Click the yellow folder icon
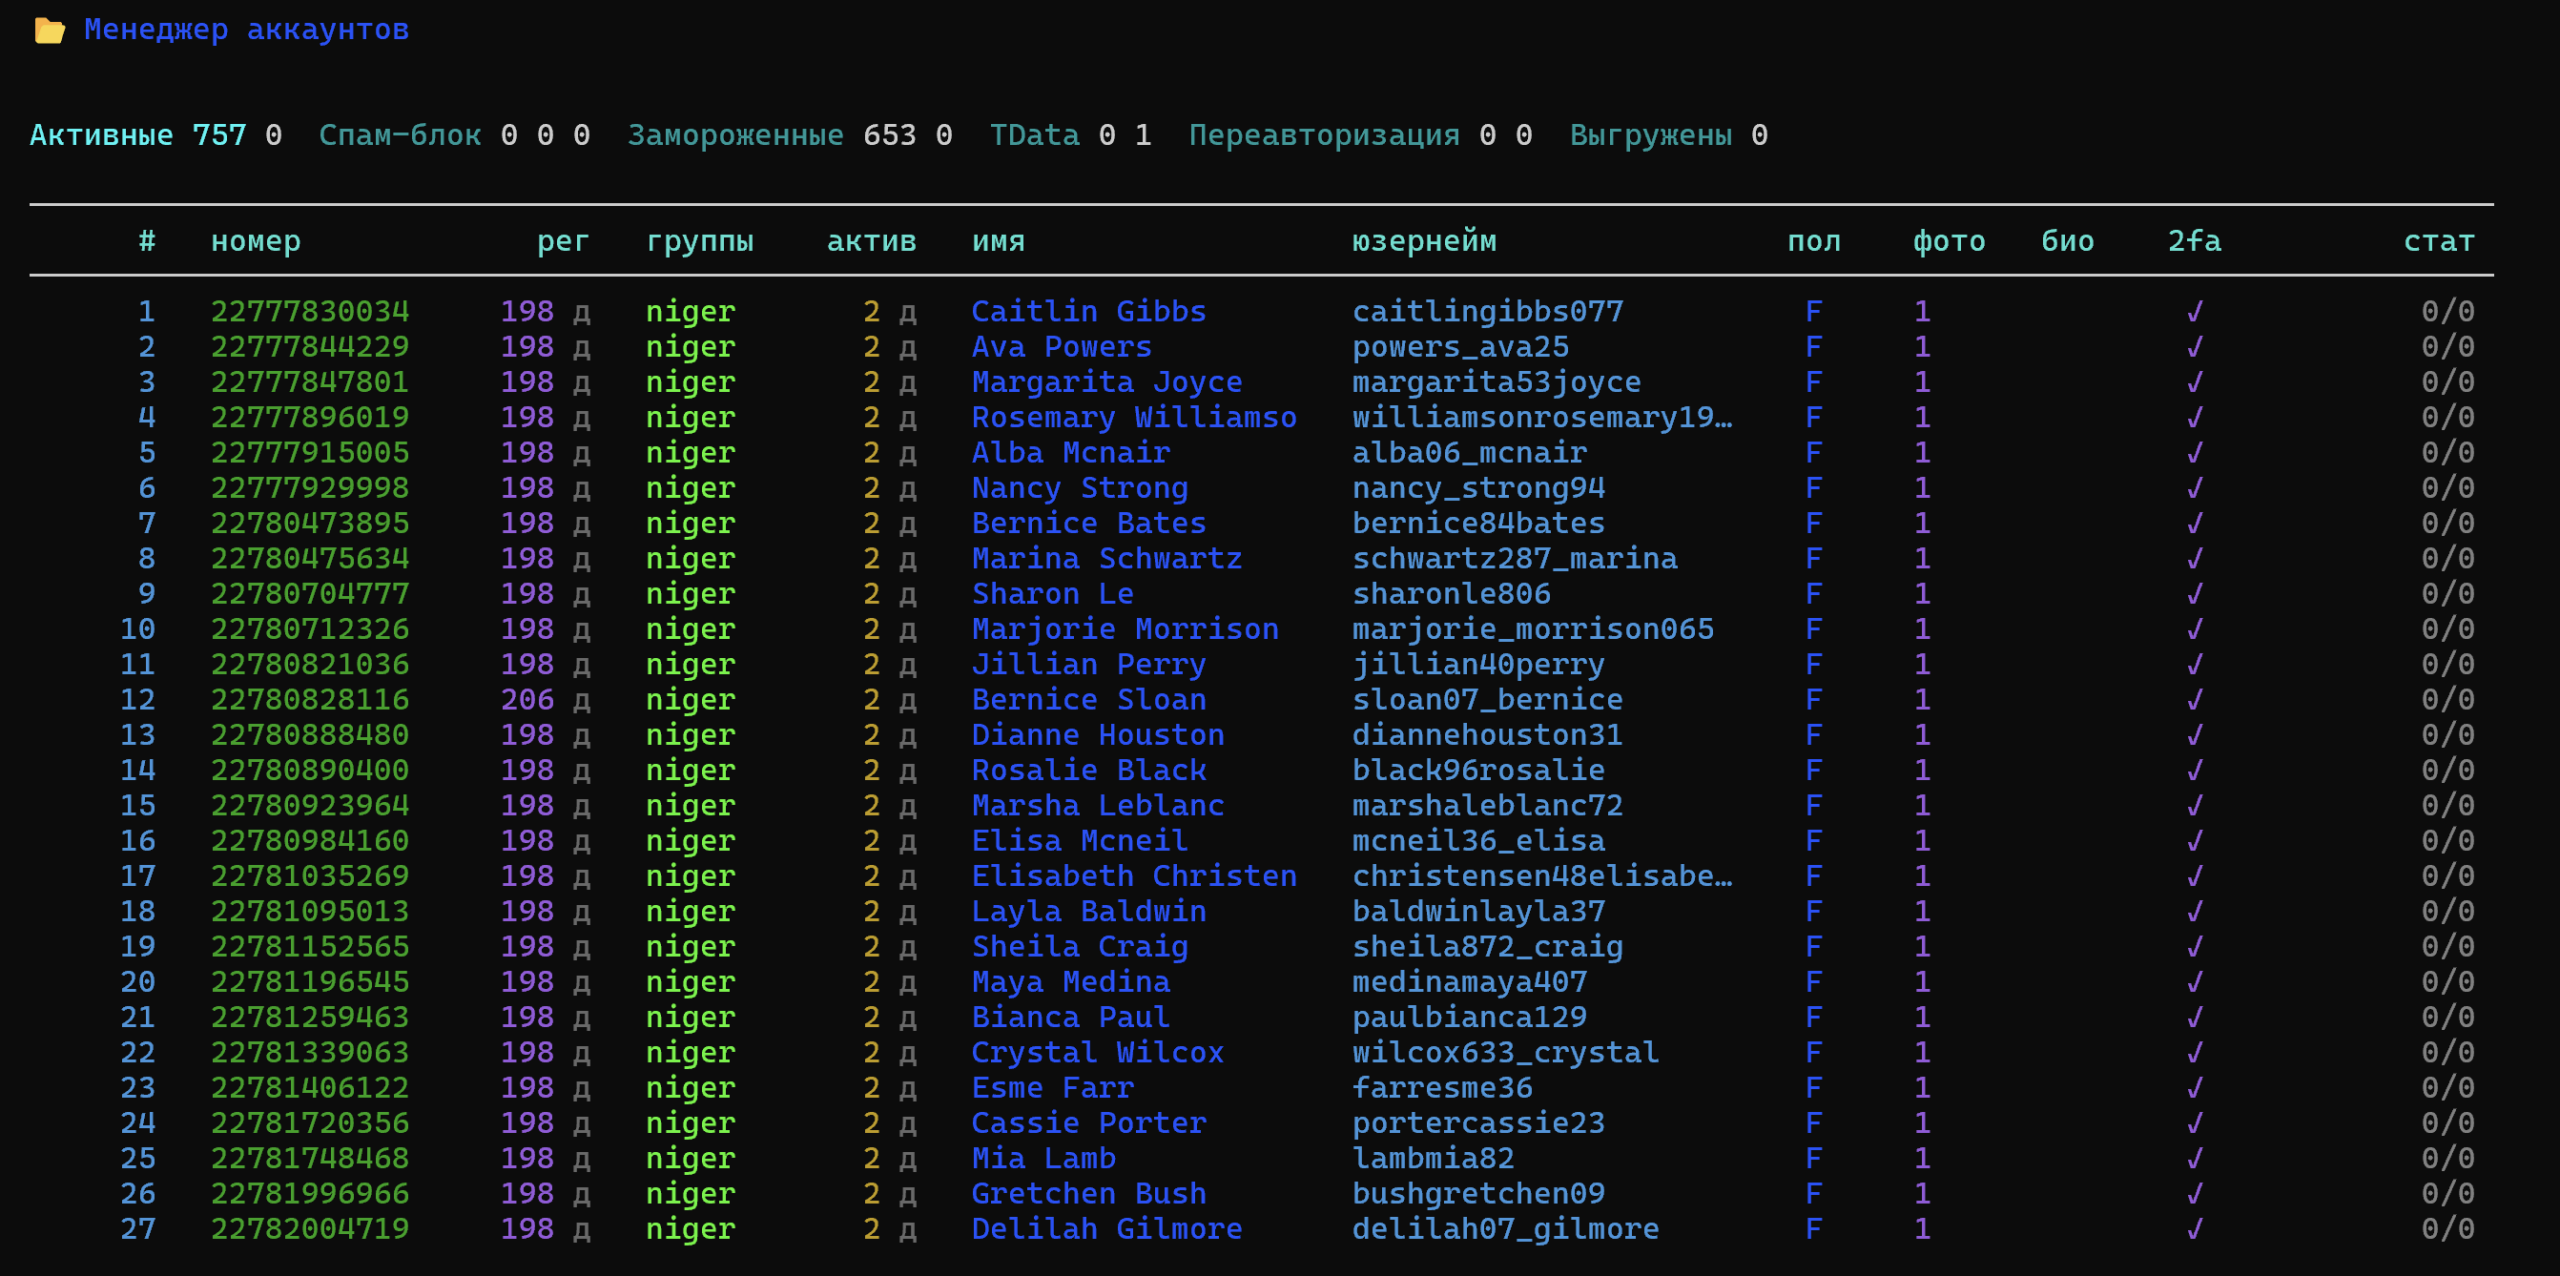Image resolution: width=2560 pixels, height=1276 pixels. (49, 31)
